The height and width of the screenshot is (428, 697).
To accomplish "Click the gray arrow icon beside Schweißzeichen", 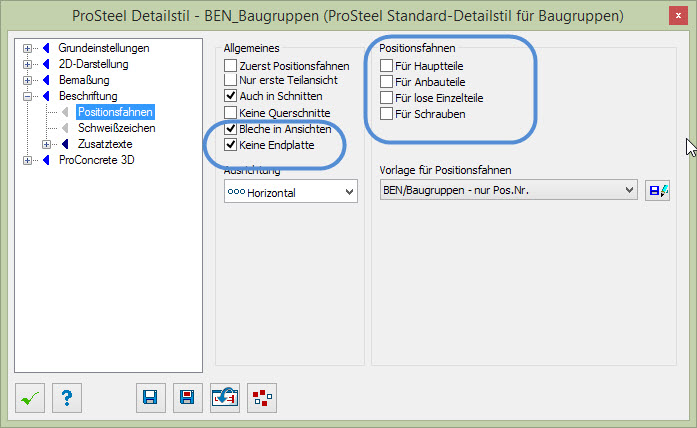I will pos(65,128).
